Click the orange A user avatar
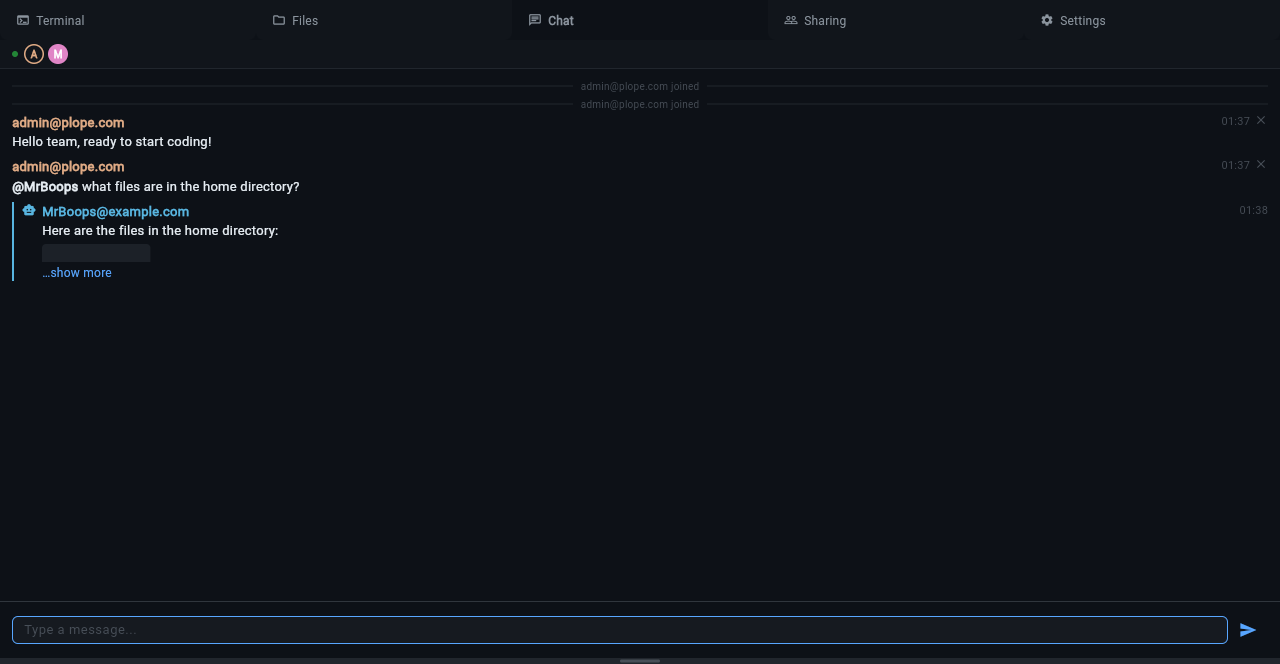 (x=34, y=54)
